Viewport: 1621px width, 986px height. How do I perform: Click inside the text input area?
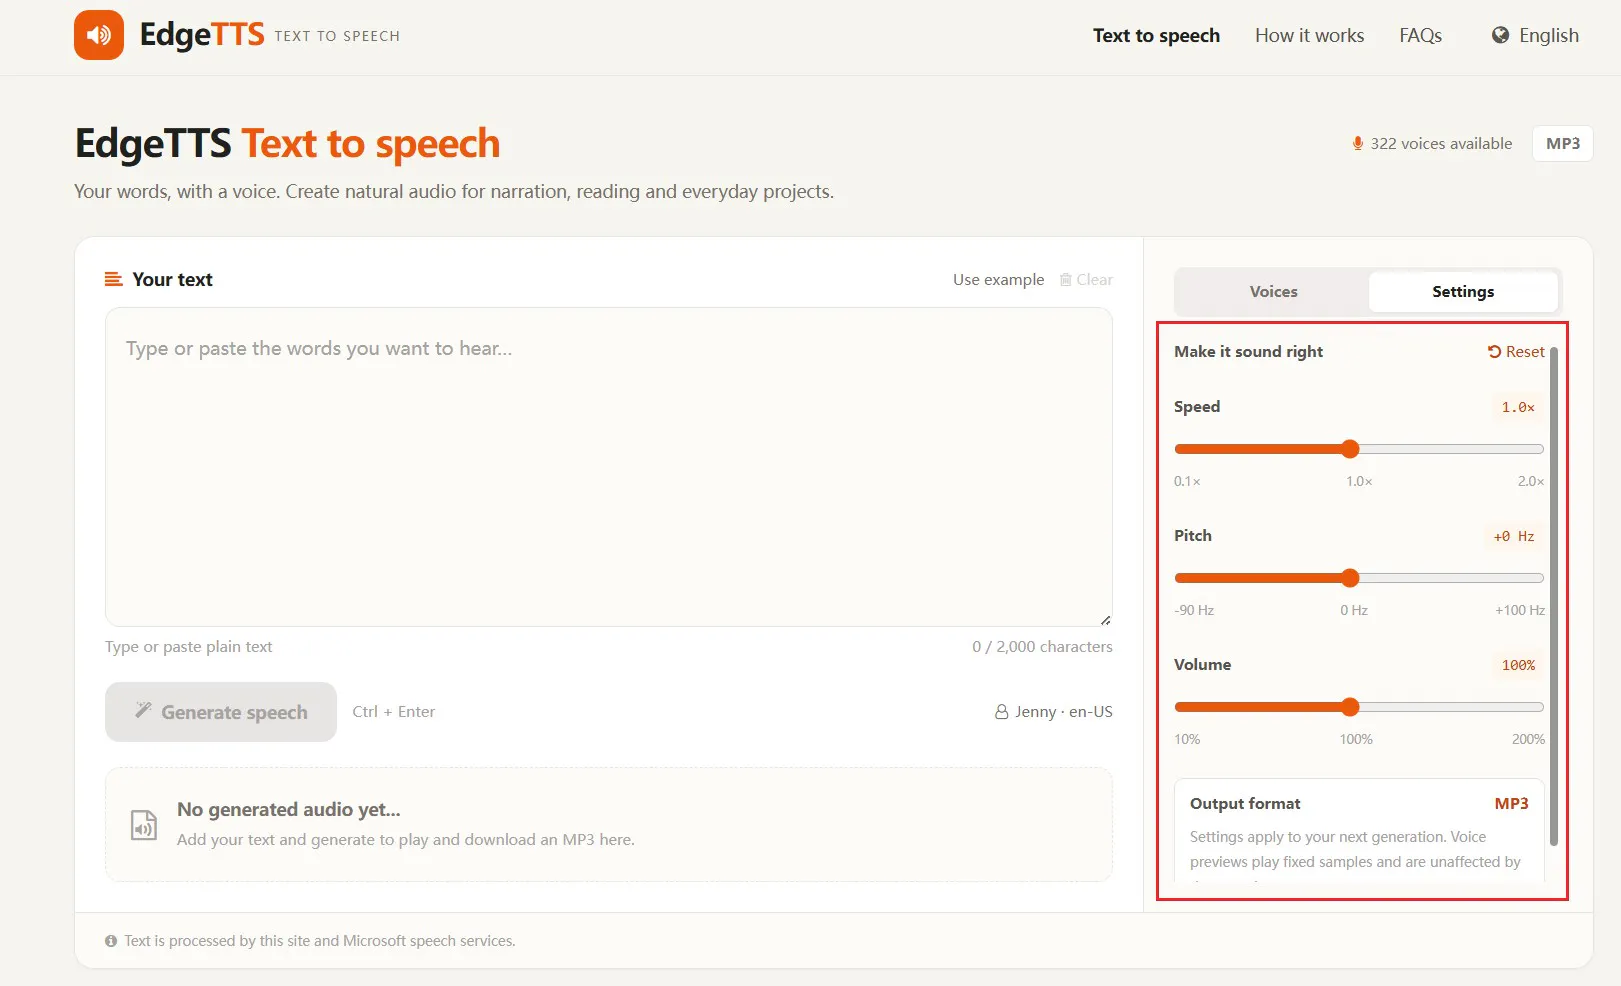click(609, 467)
